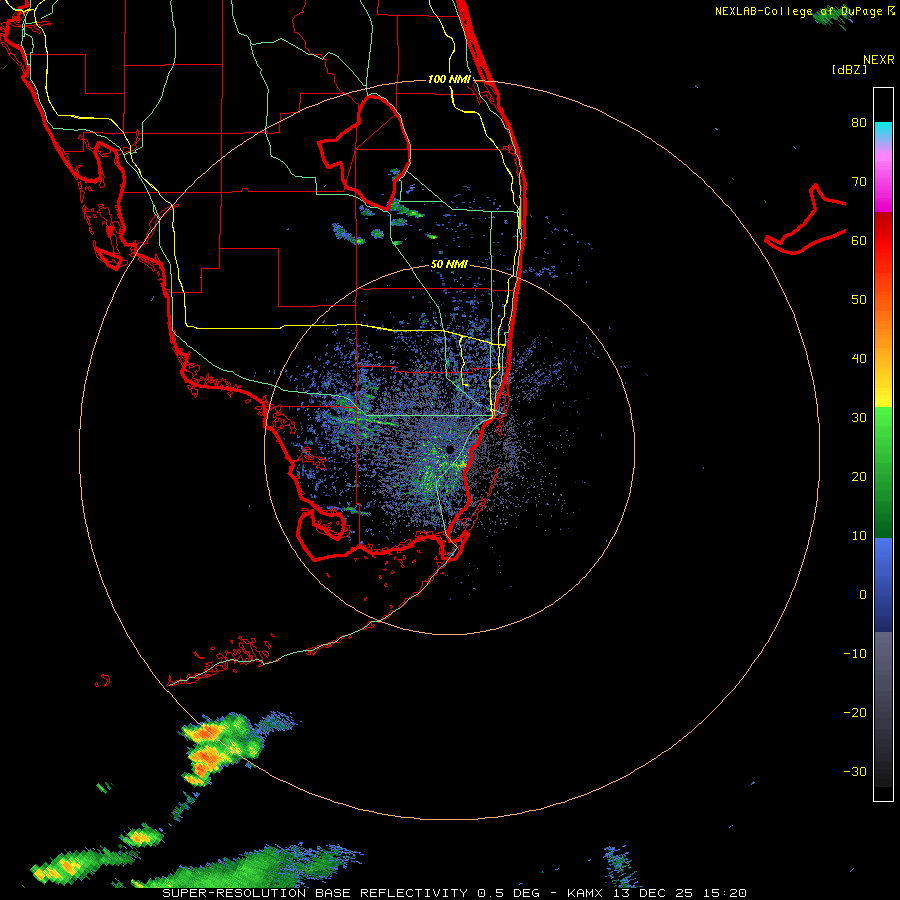Click the [dBZ] unit label
Image resolution: width=900 pixels, height=900 pixels.
coord(849,69)
